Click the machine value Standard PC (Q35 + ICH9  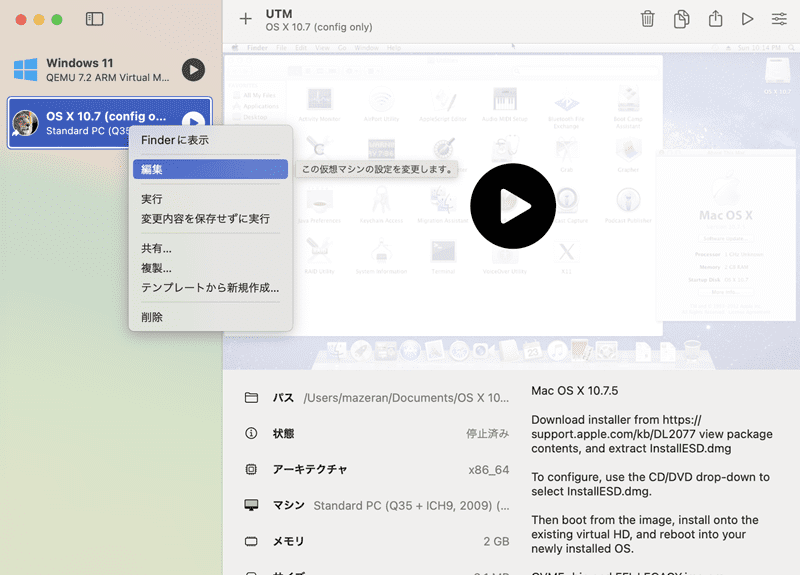click(411, 506)
